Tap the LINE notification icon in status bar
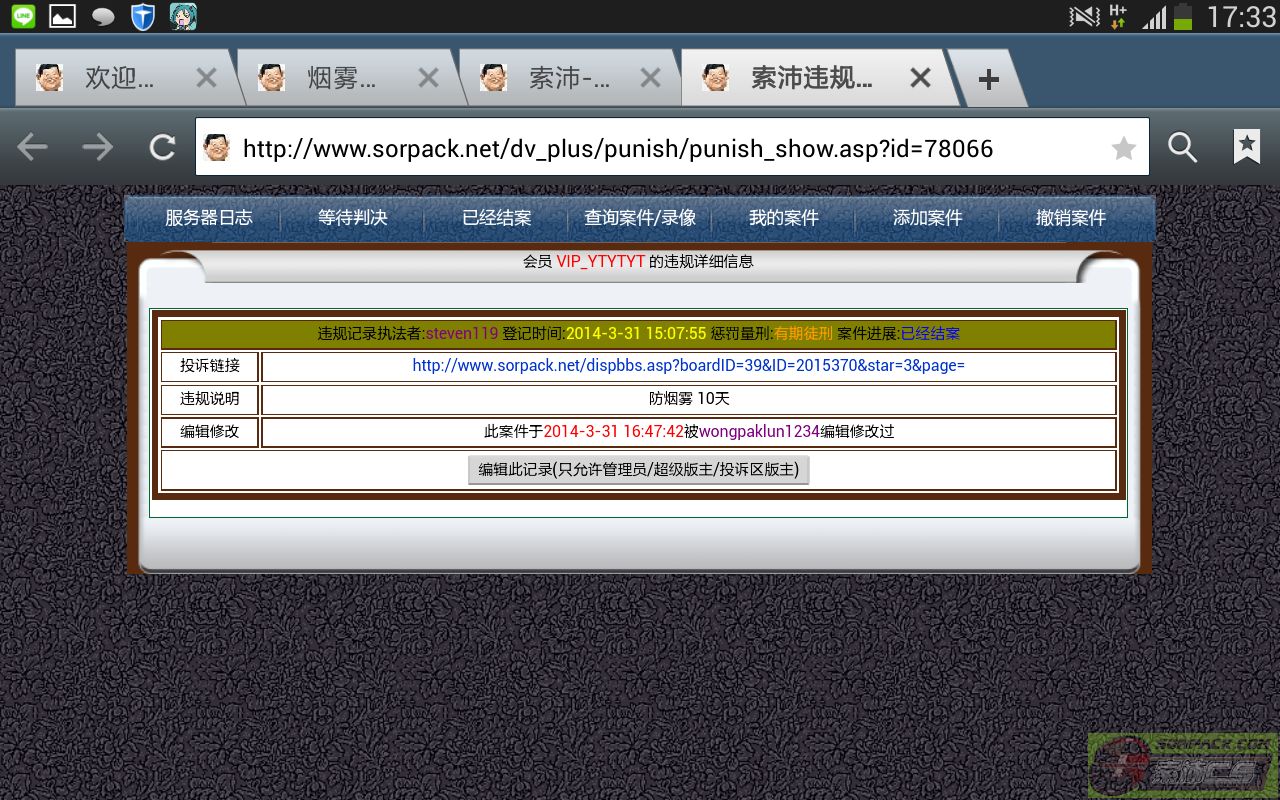1280x800 pixels. point(22,16)
